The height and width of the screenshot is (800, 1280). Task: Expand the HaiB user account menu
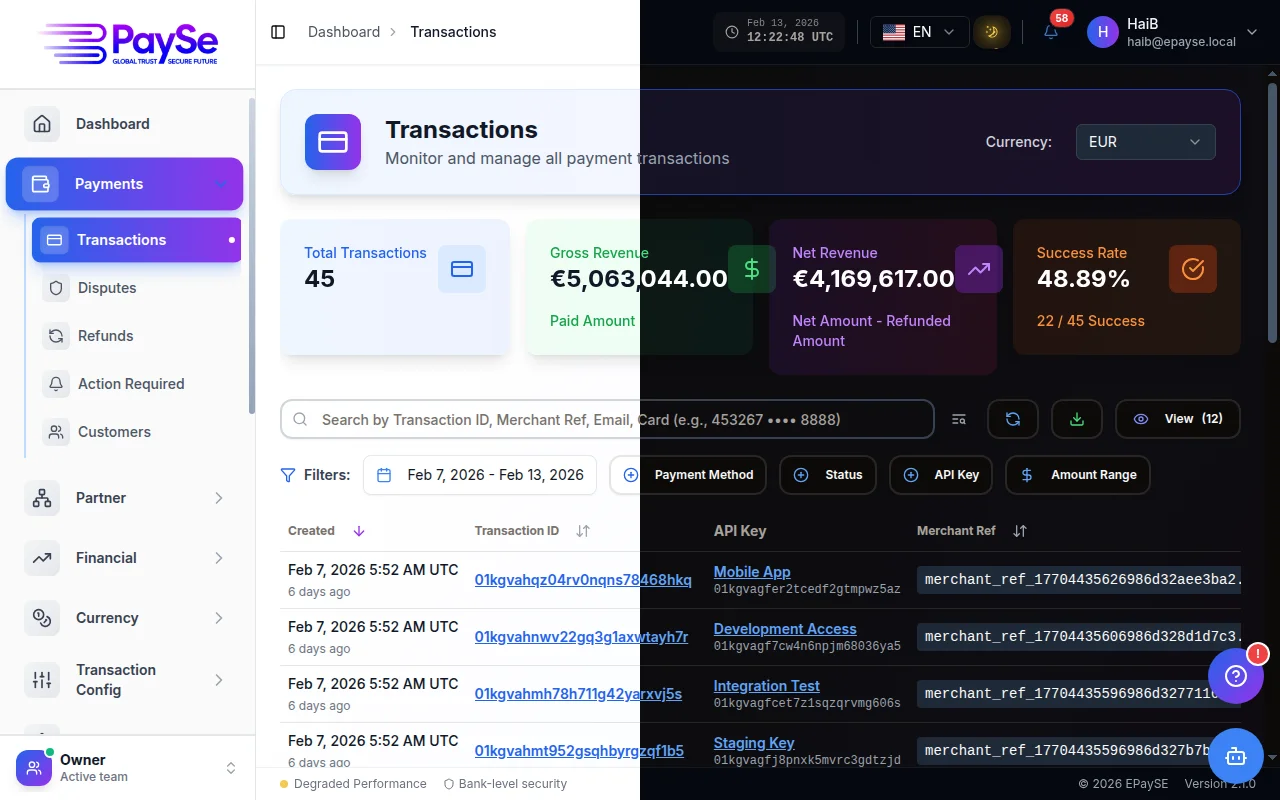(1175, 32)
